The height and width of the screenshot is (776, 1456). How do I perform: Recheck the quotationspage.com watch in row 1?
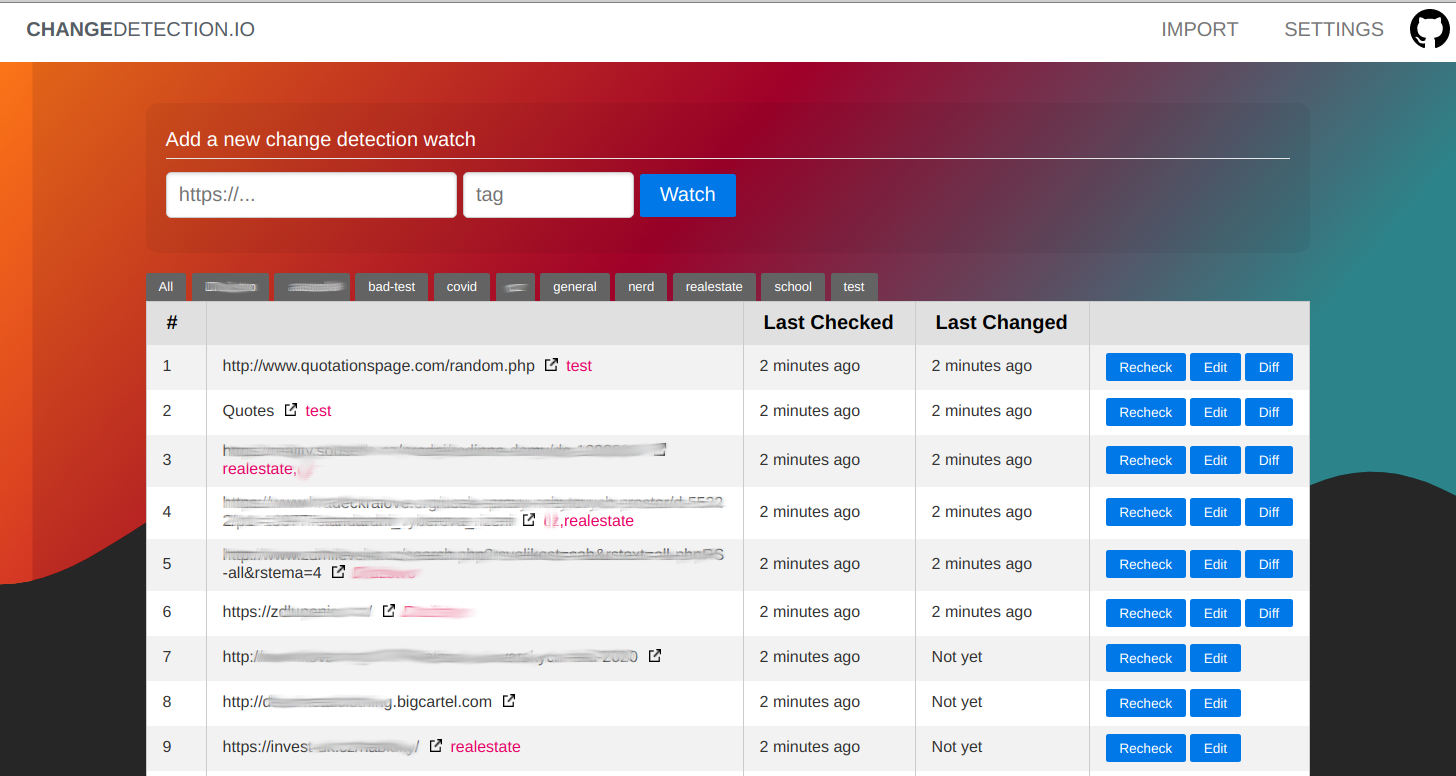coord(1145,367)
